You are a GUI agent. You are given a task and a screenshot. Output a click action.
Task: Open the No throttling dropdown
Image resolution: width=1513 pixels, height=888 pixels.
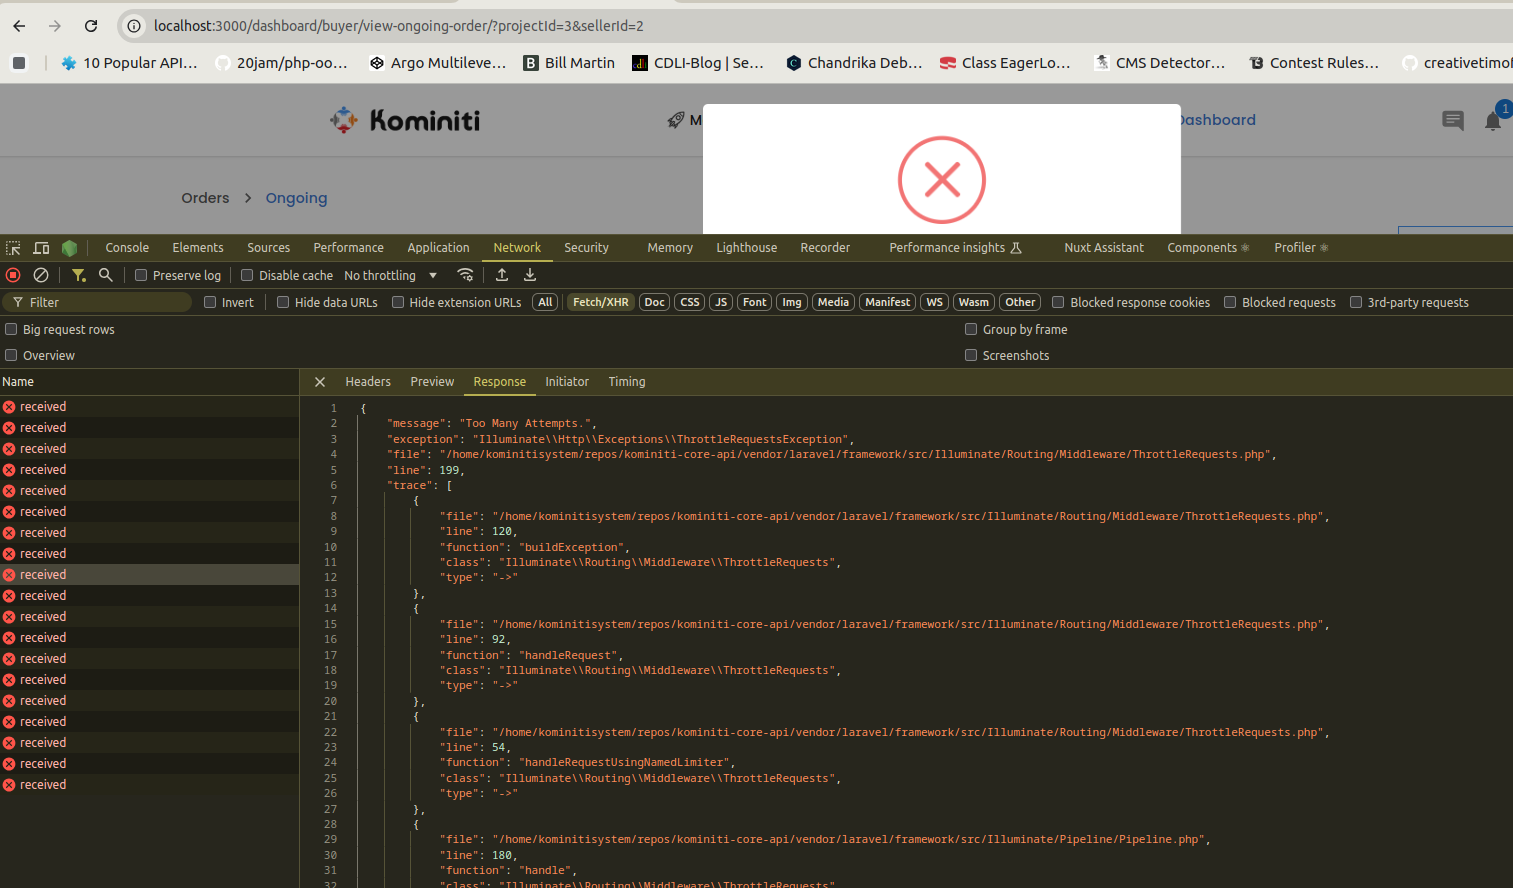[390, 275]
